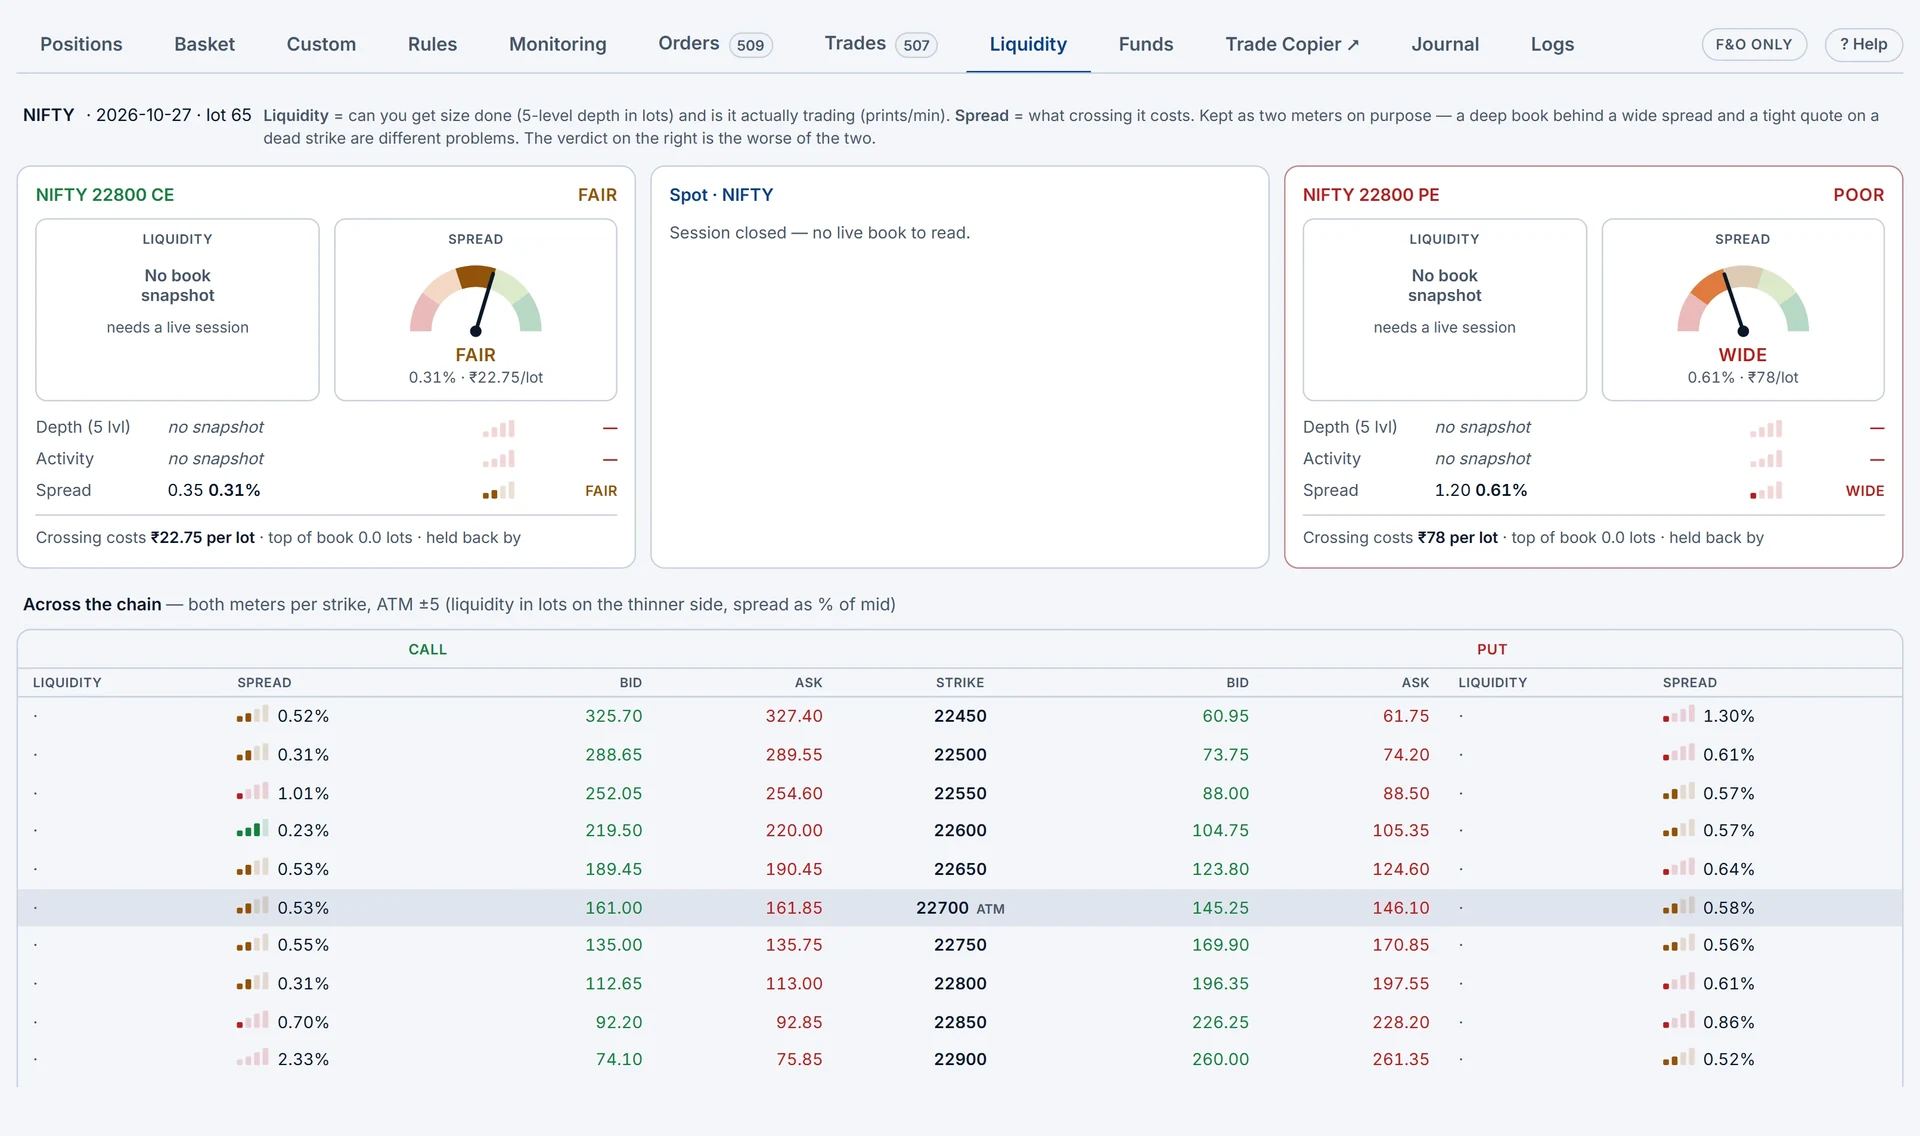Go to the Trades tab
This screenshot has height=1136, width=1920.
(x=880, y=44)
